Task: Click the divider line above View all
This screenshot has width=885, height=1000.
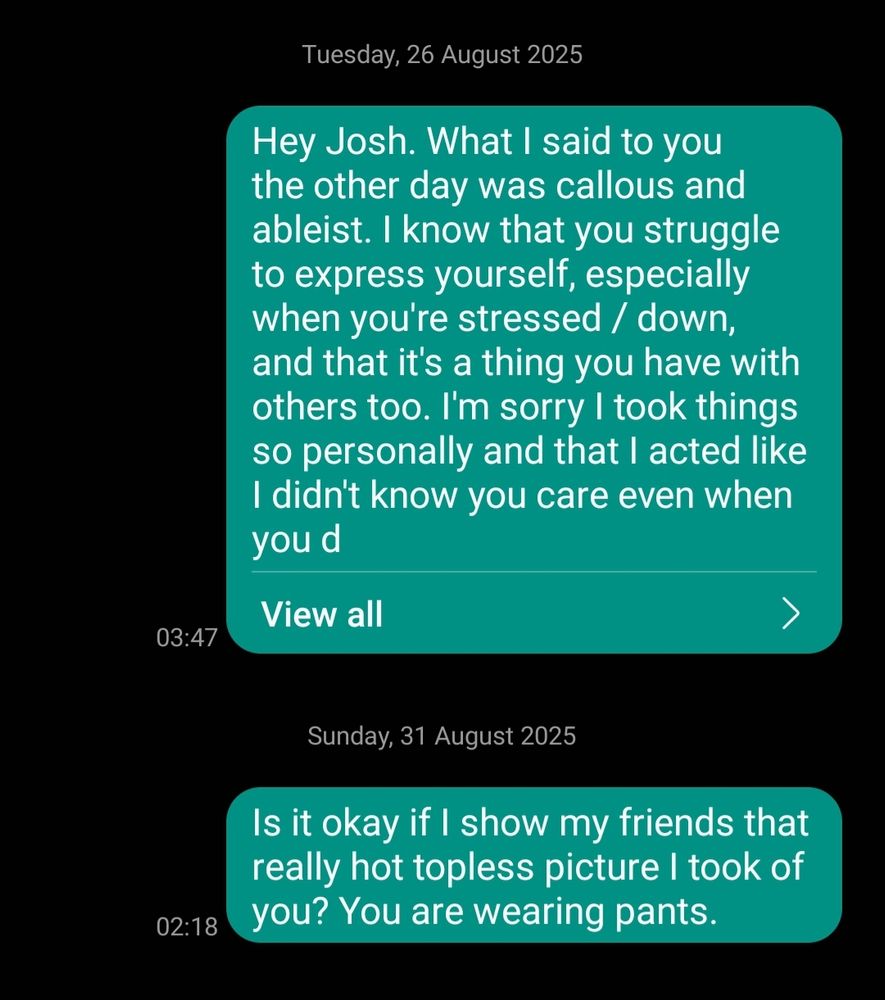Action: [x=534, y=572]
